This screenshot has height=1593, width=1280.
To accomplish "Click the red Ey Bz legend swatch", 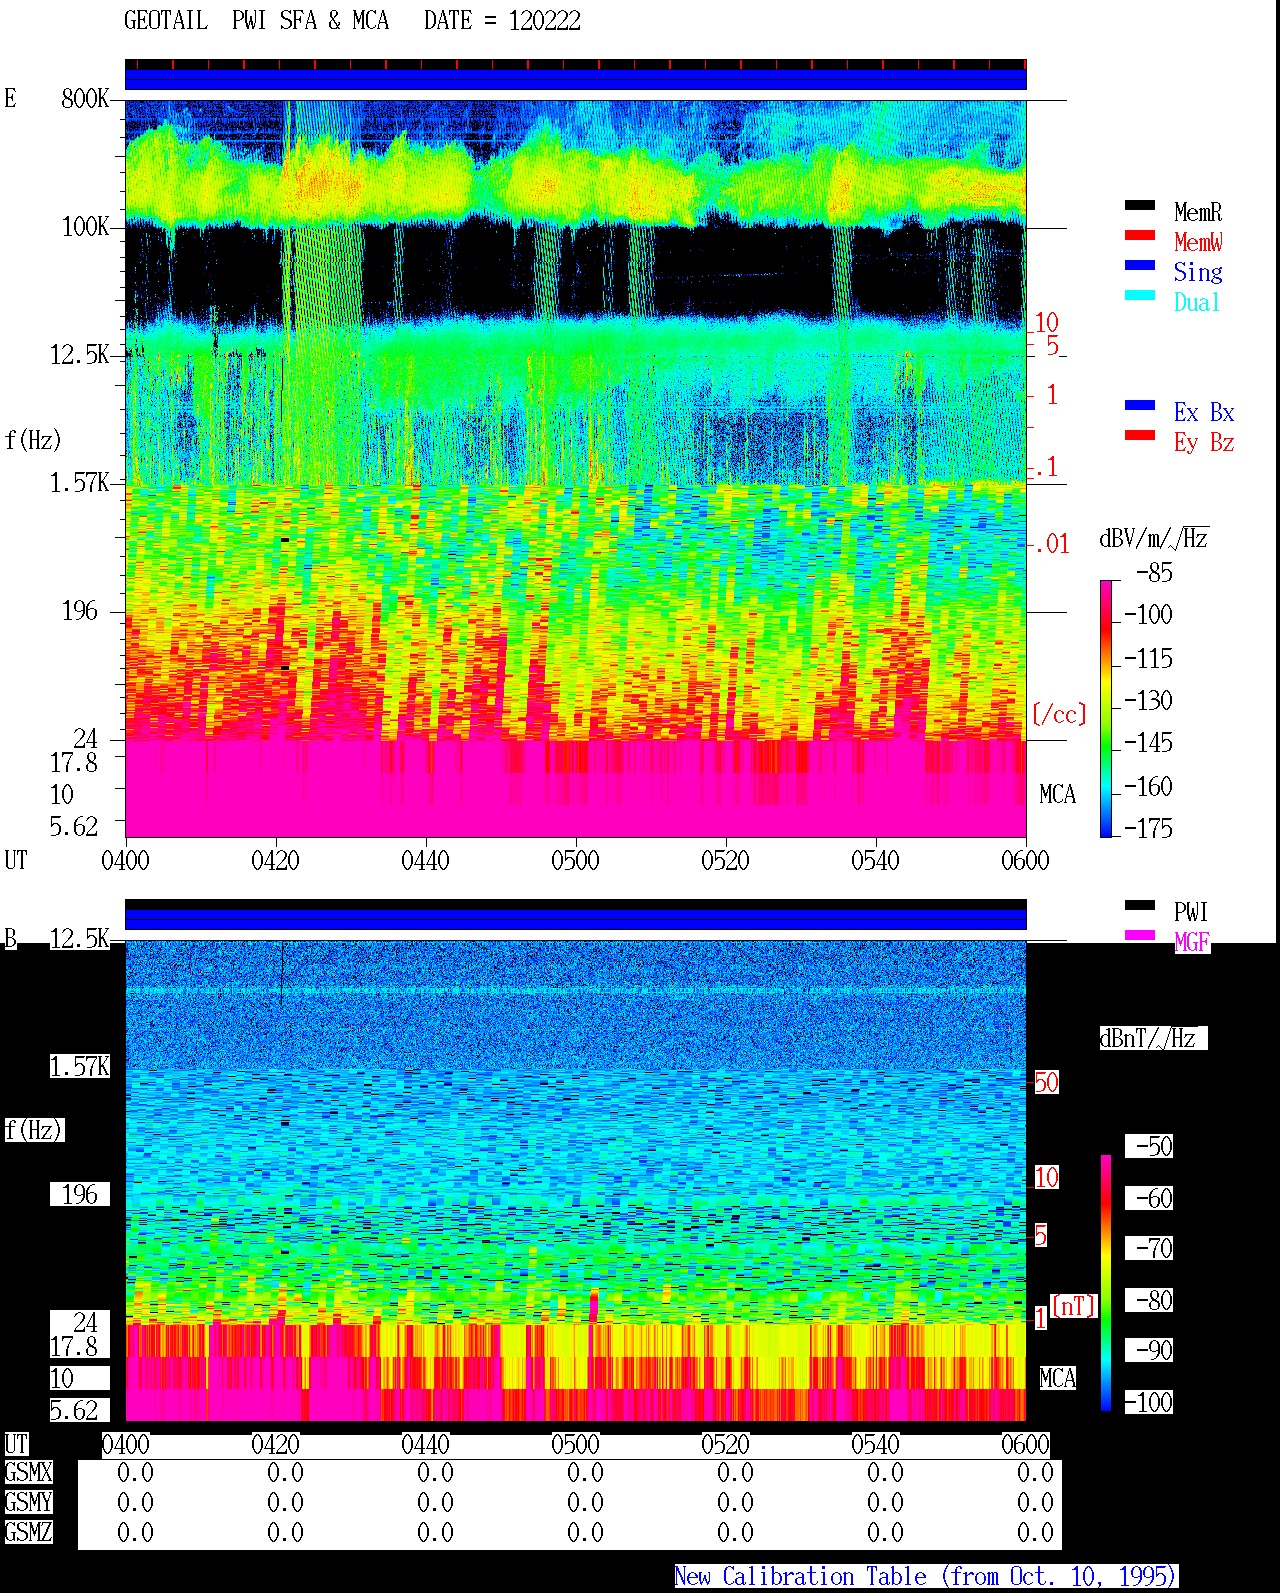I will [1139, 436].
